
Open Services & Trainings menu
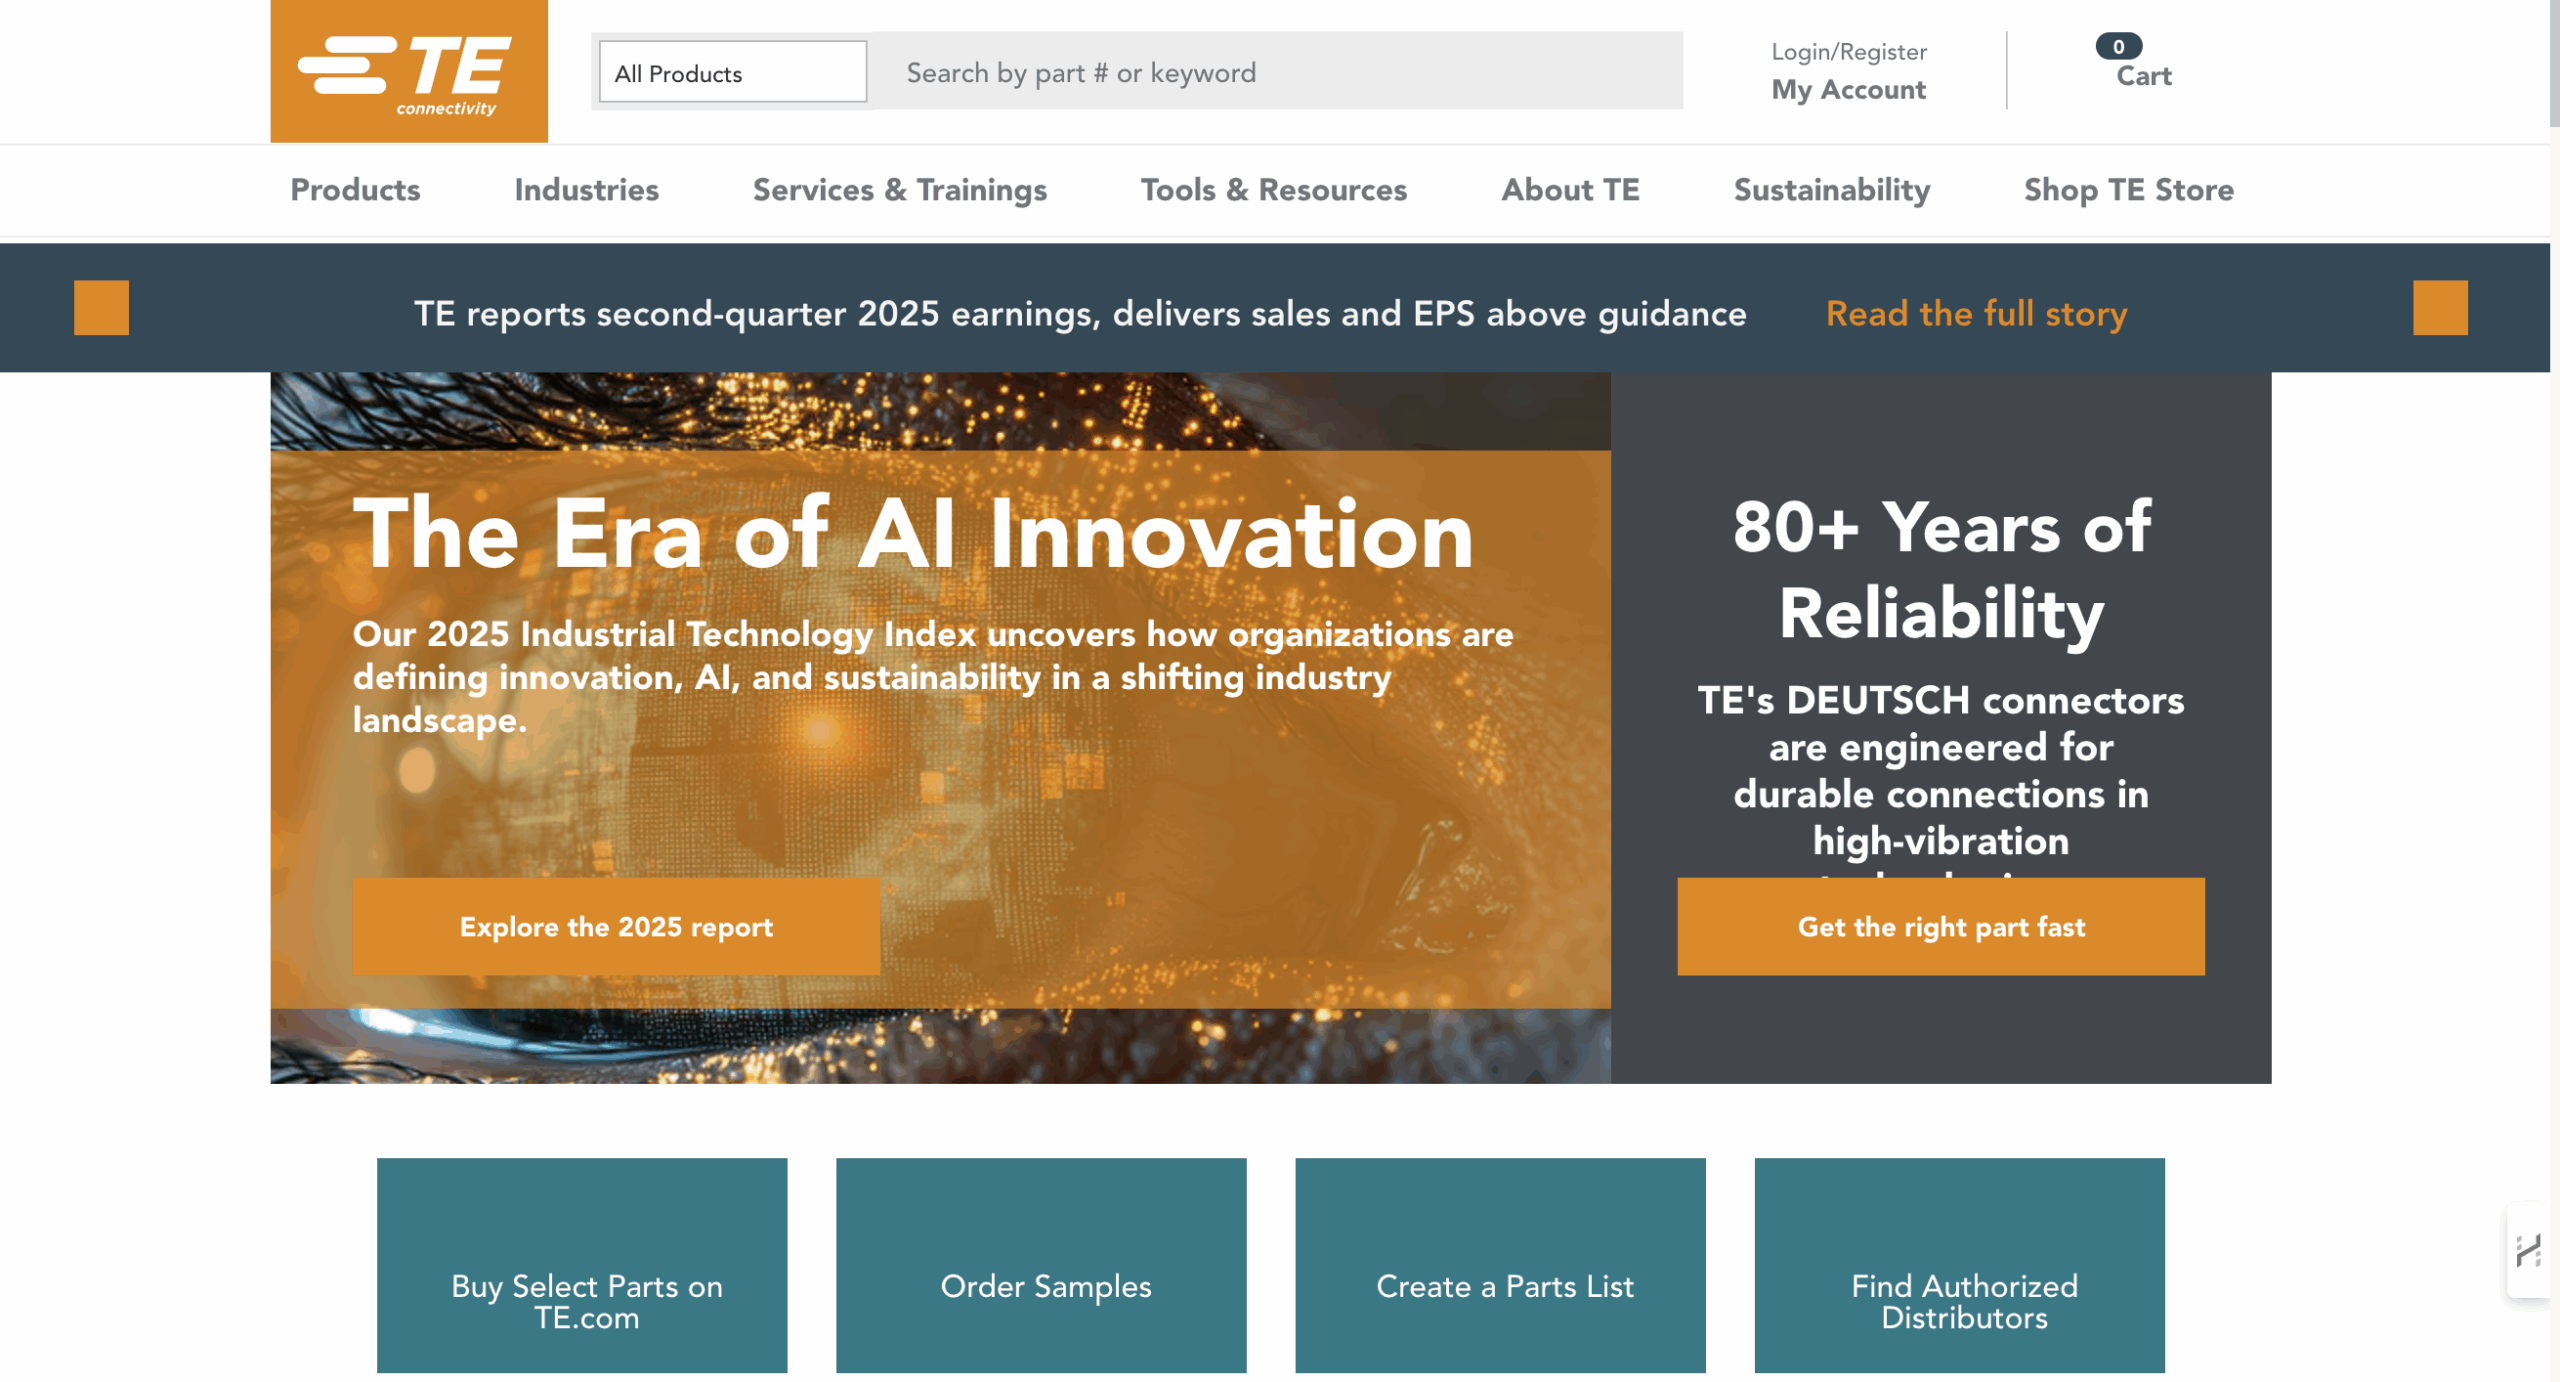click(899, 190)
